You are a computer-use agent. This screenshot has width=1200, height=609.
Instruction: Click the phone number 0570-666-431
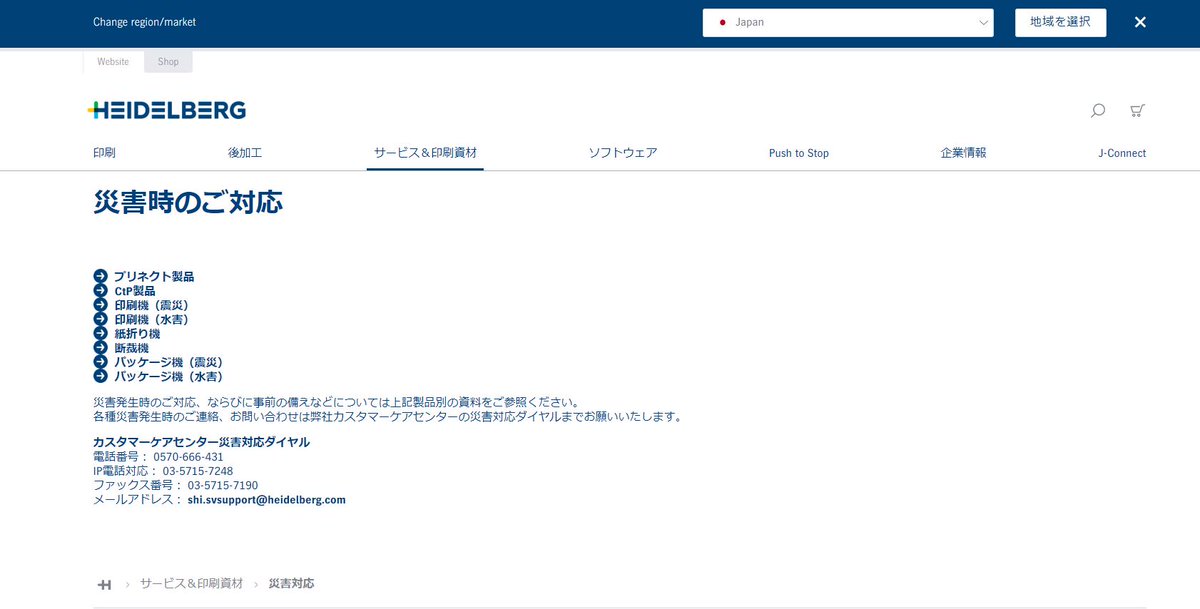(189, 457)
